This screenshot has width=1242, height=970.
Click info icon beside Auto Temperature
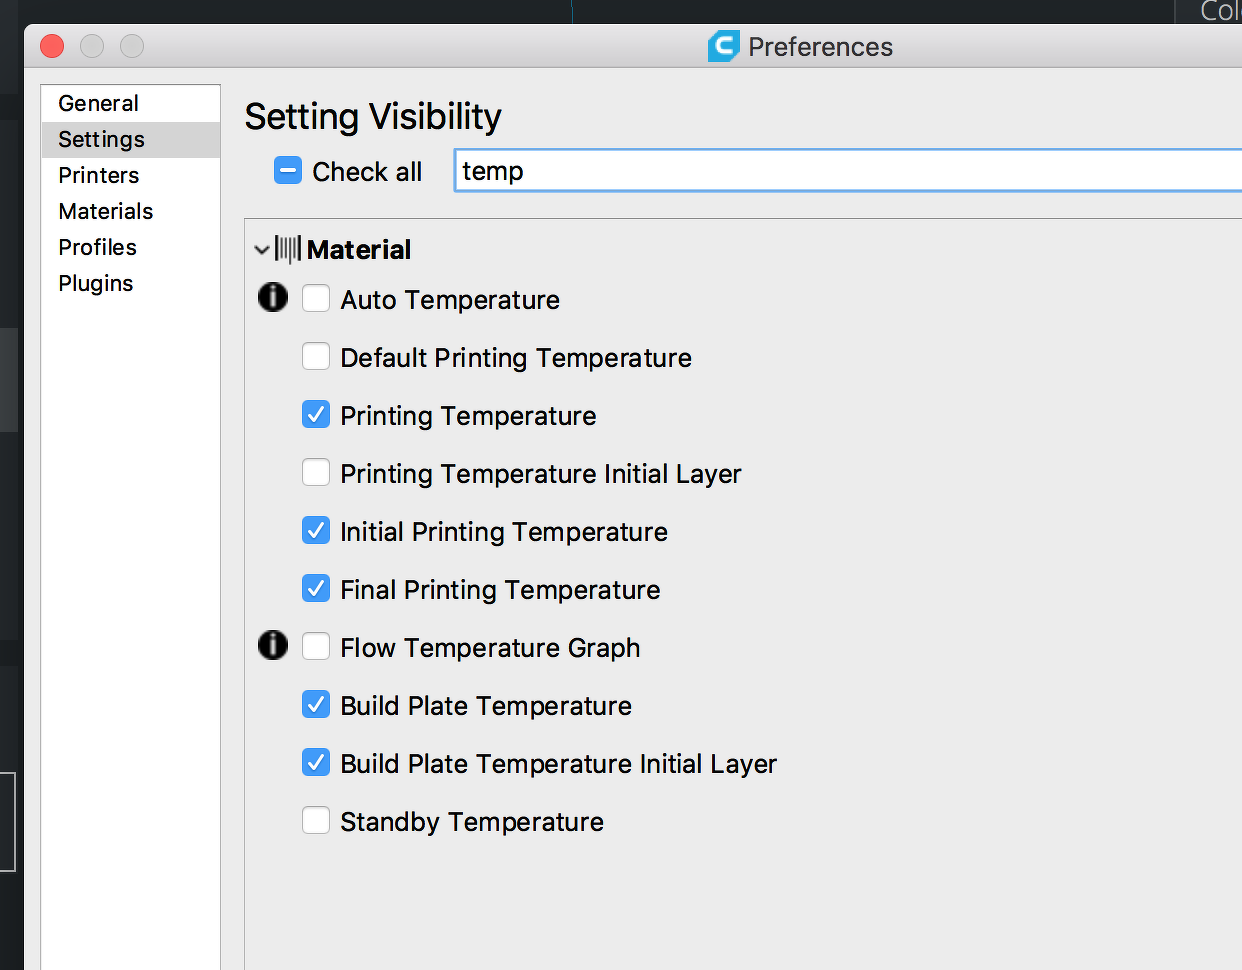tap(273, 298)
